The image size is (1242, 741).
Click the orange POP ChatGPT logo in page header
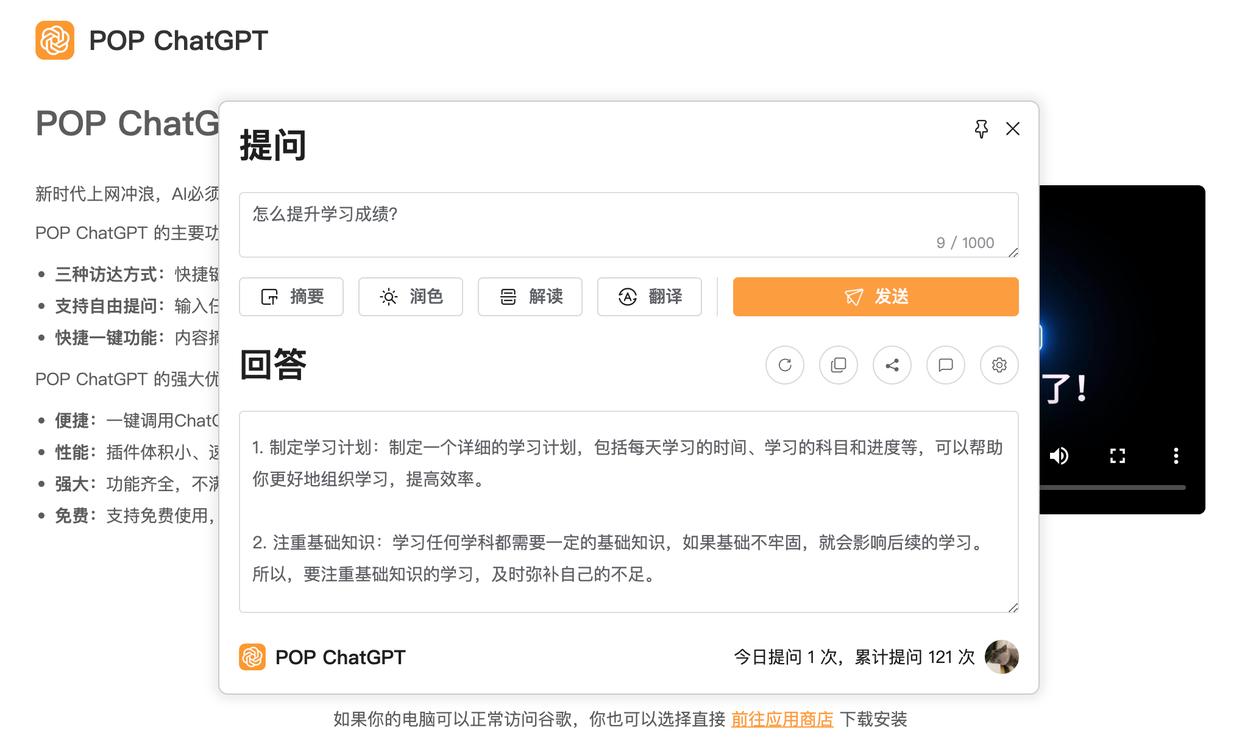55,41
